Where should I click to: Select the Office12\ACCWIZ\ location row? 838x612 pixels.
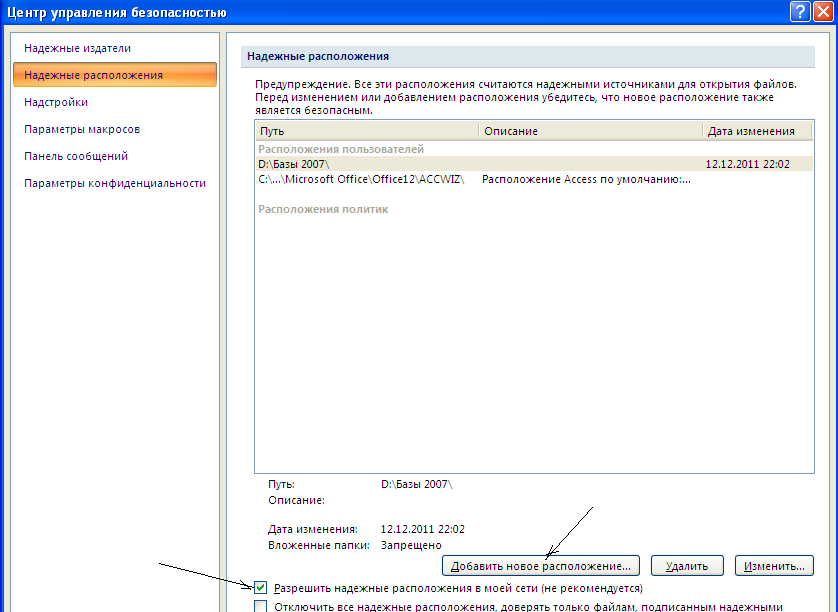point(534,180)
